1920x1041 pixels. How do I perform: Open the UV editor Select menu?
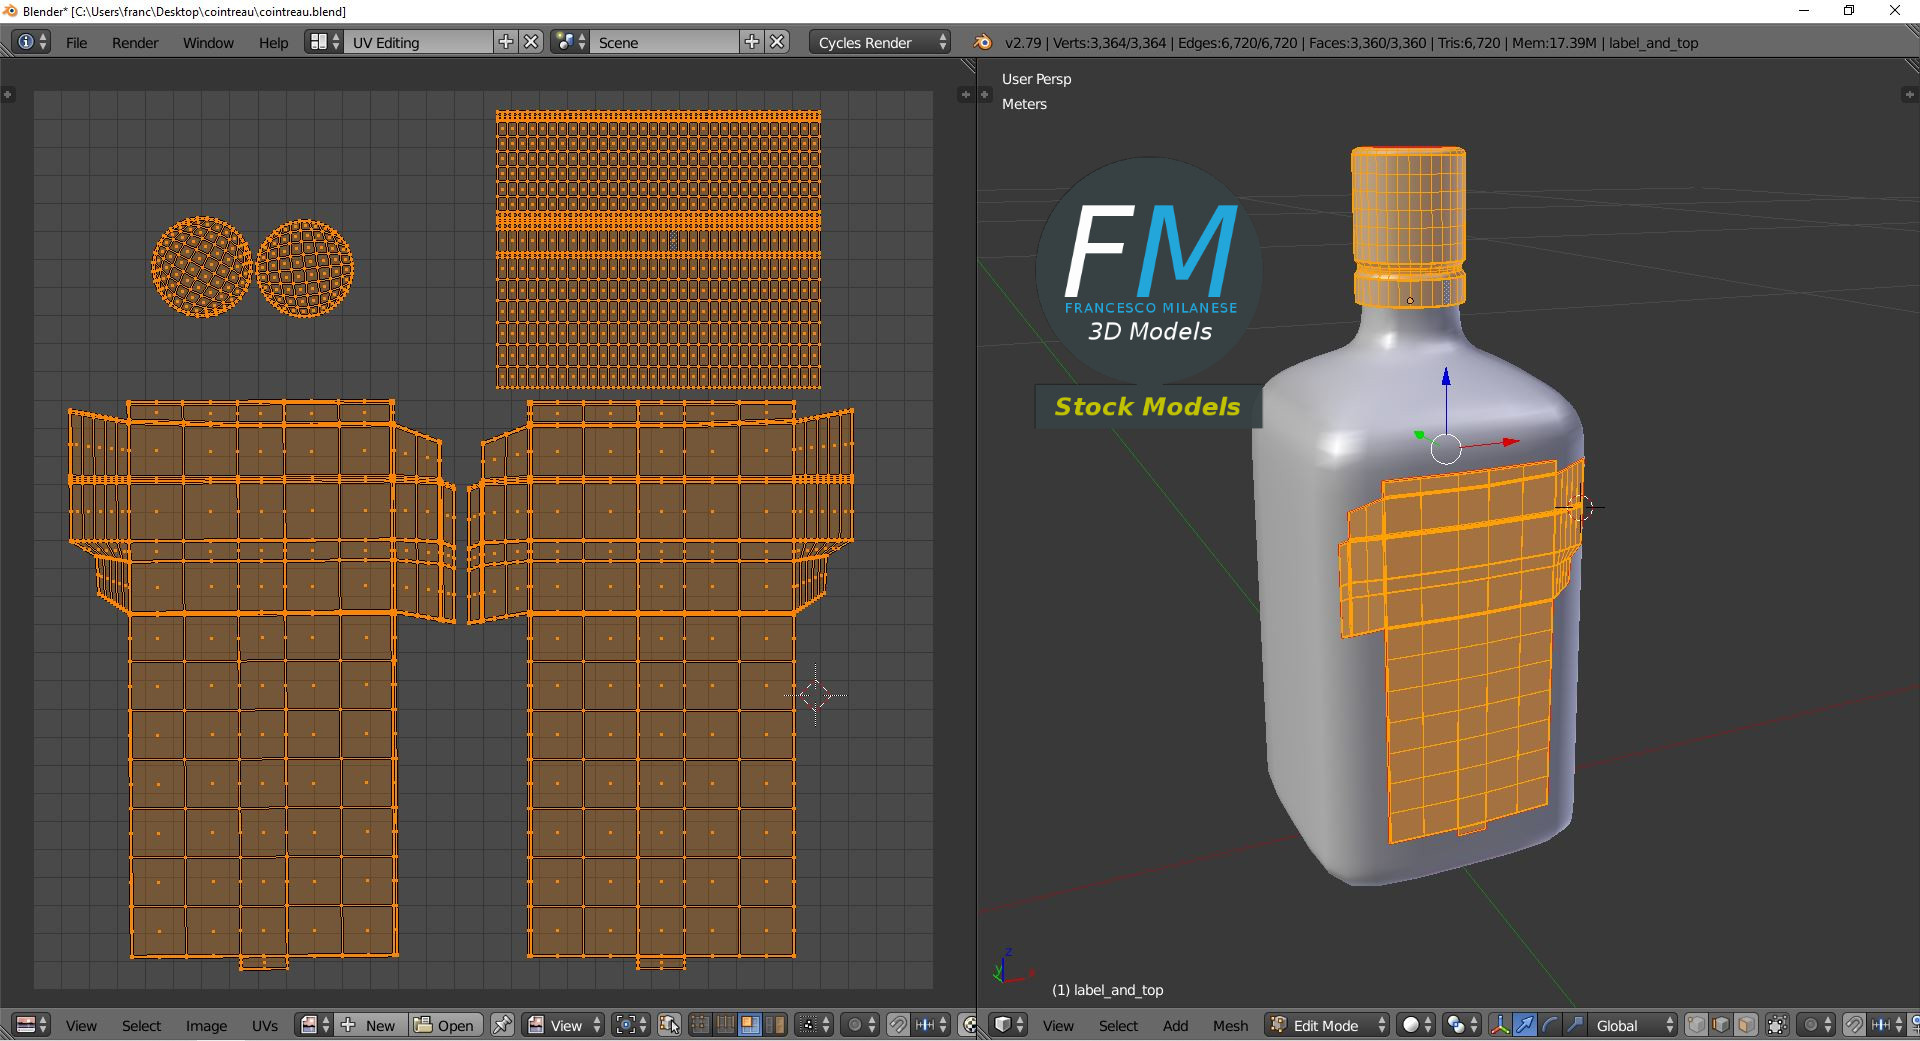[x=141, y=1025]
